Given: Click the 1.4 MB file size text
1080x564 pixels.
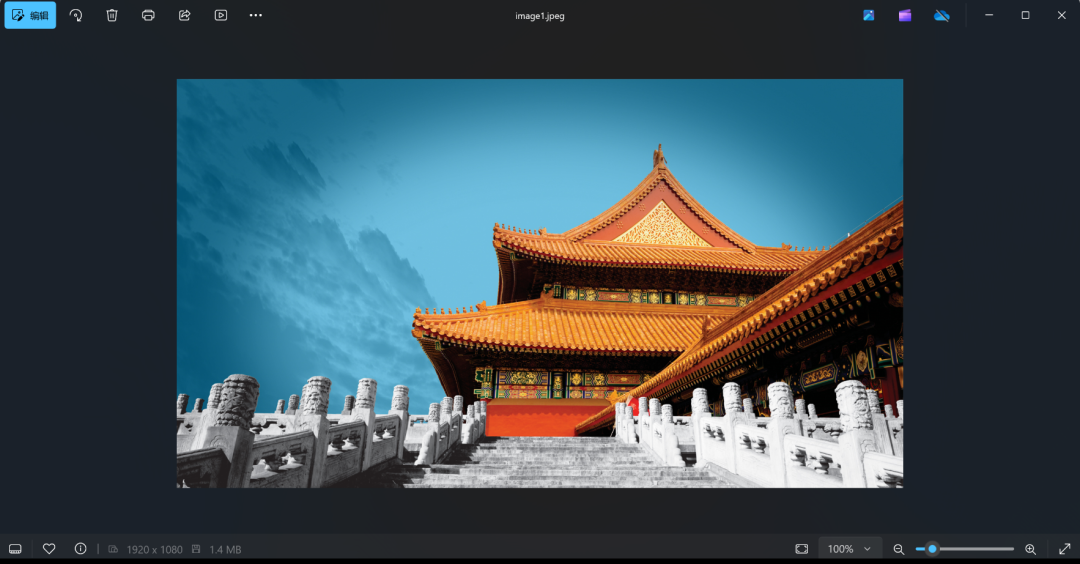Looking at the screenshot, I should [225, 550].
